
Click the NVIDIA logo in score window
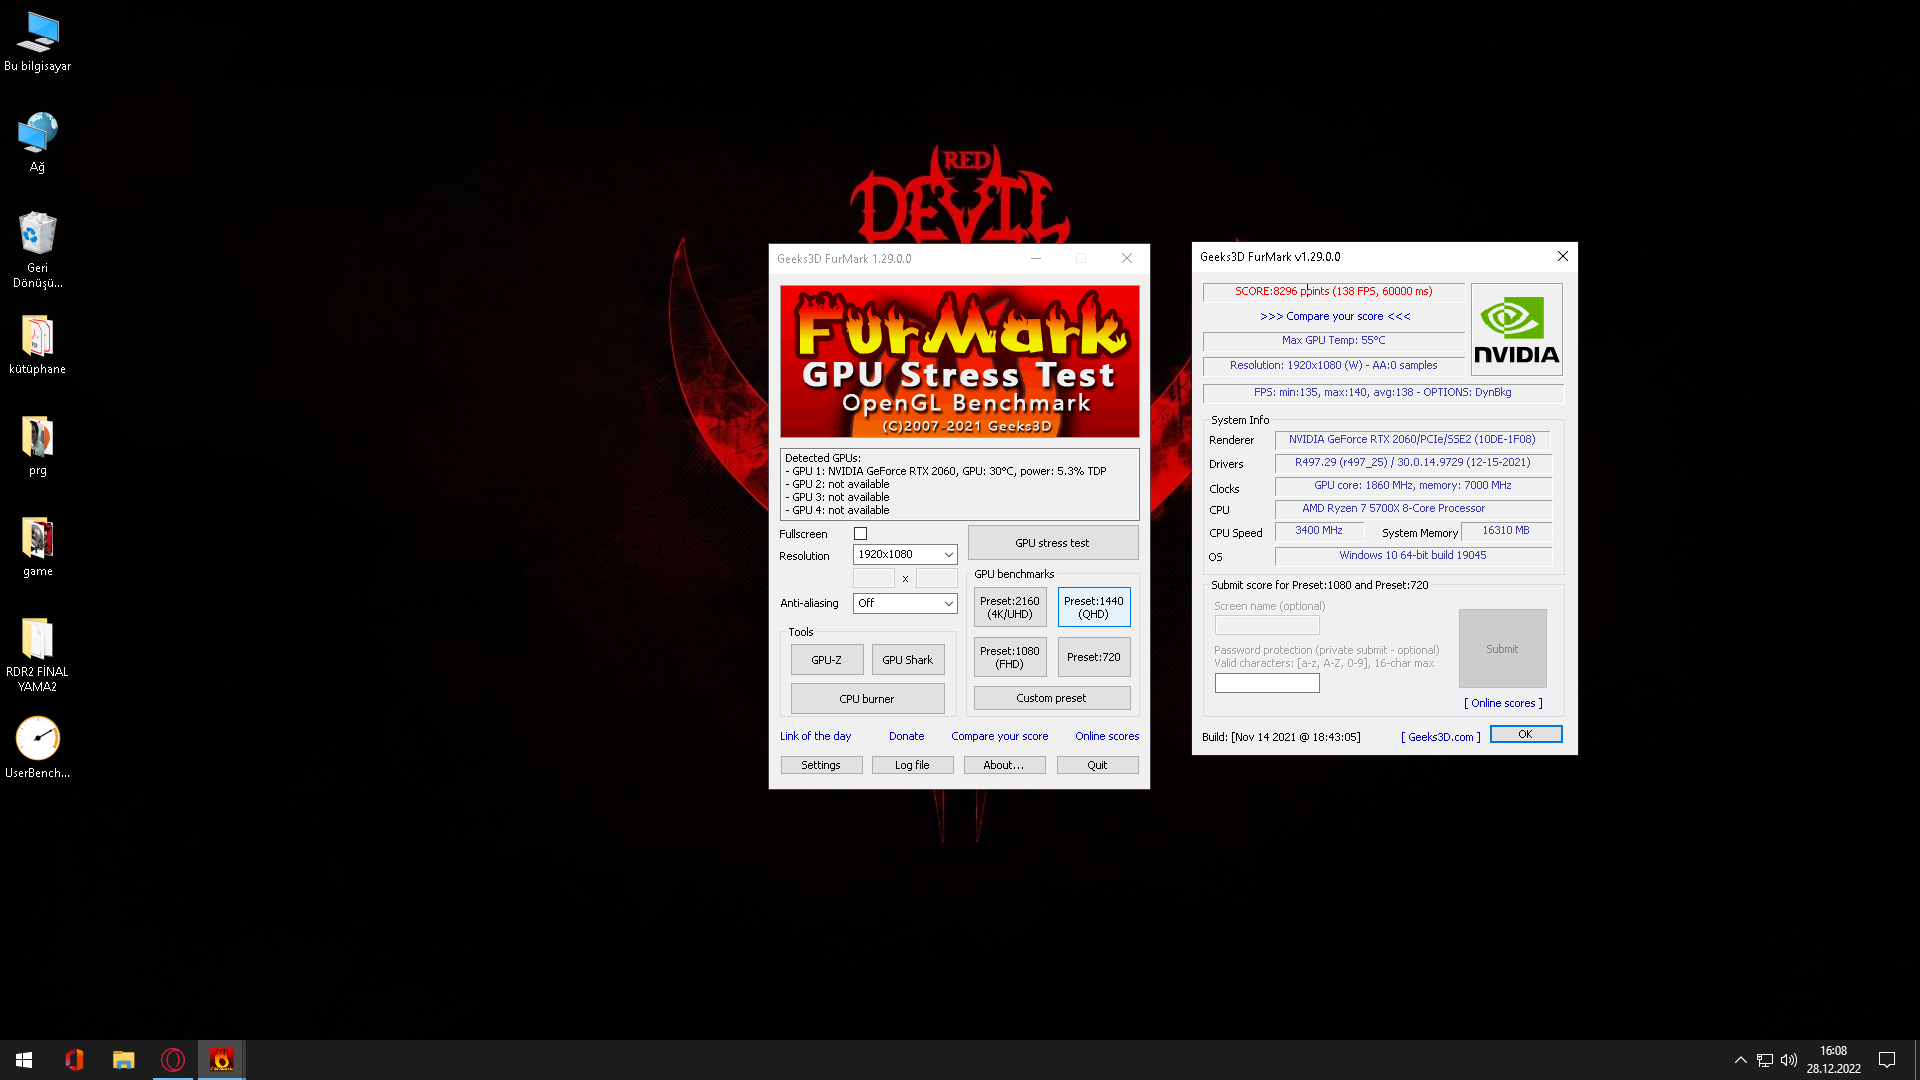click(1516, 330)
